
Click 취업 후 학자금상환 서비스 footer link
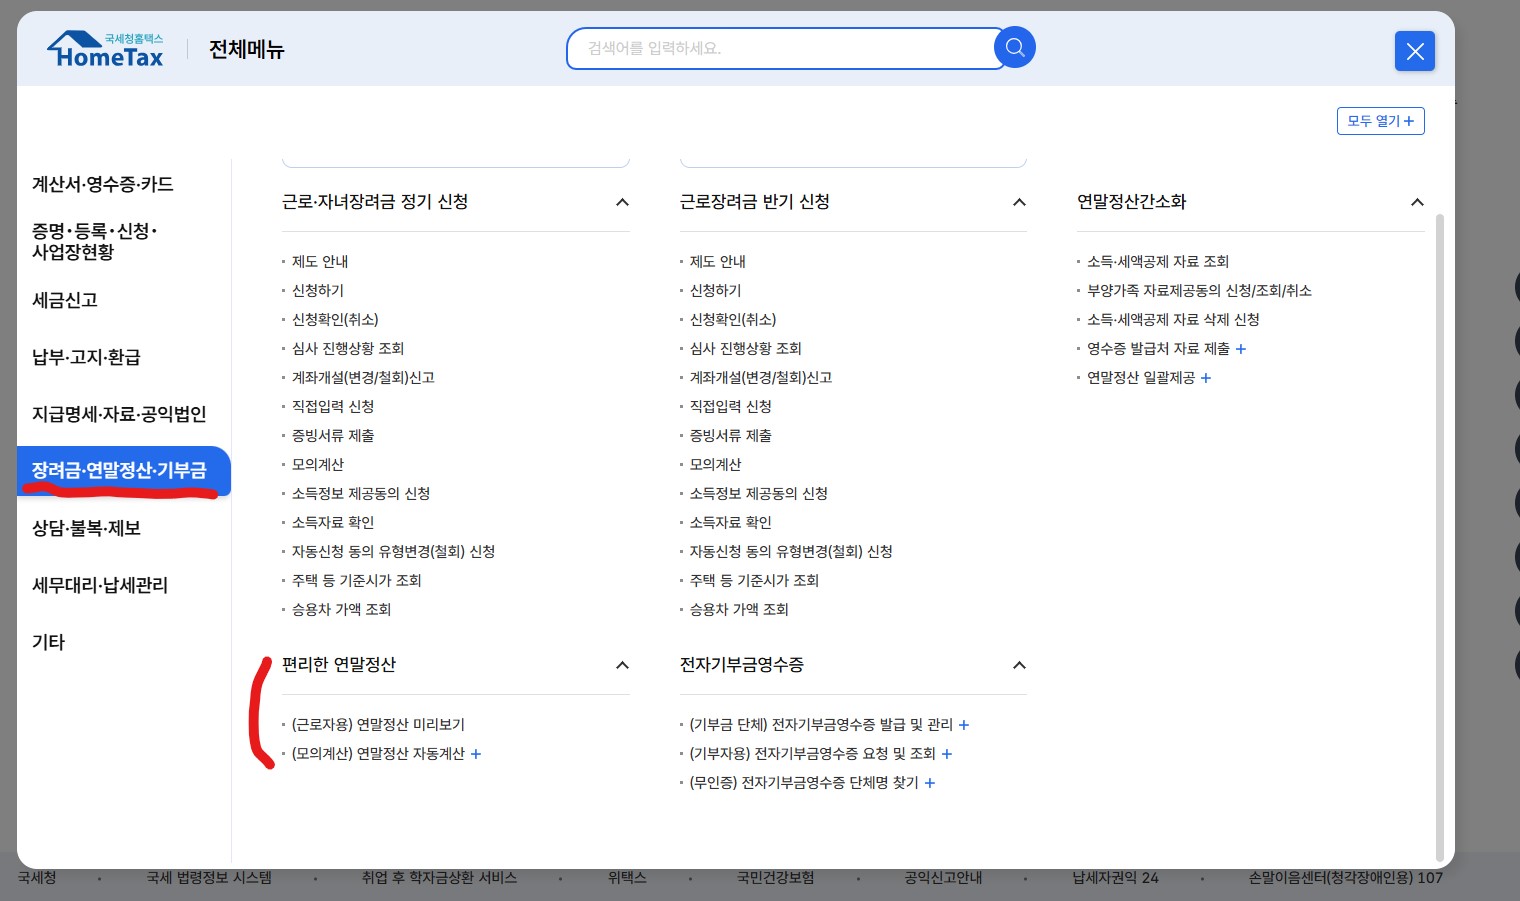pyautogui.click(x=439, y=878)
